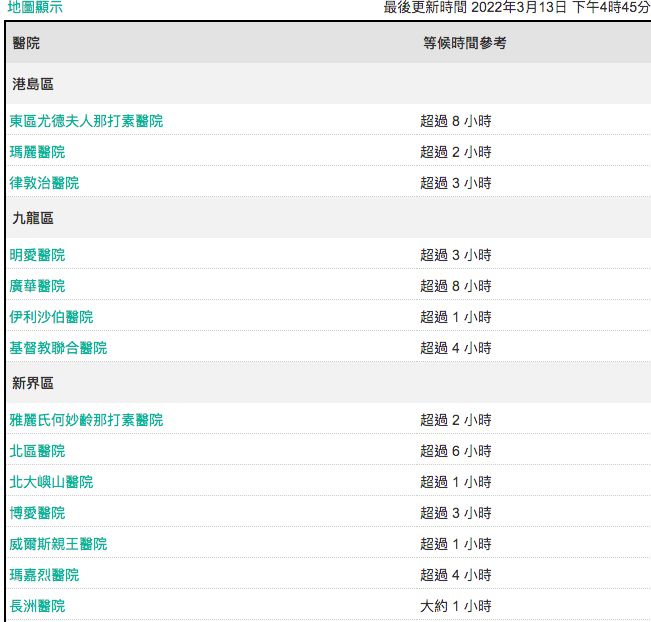
Task: Select the 港島區 section heading
Action: pyautogui.click(x=33, y=84)
